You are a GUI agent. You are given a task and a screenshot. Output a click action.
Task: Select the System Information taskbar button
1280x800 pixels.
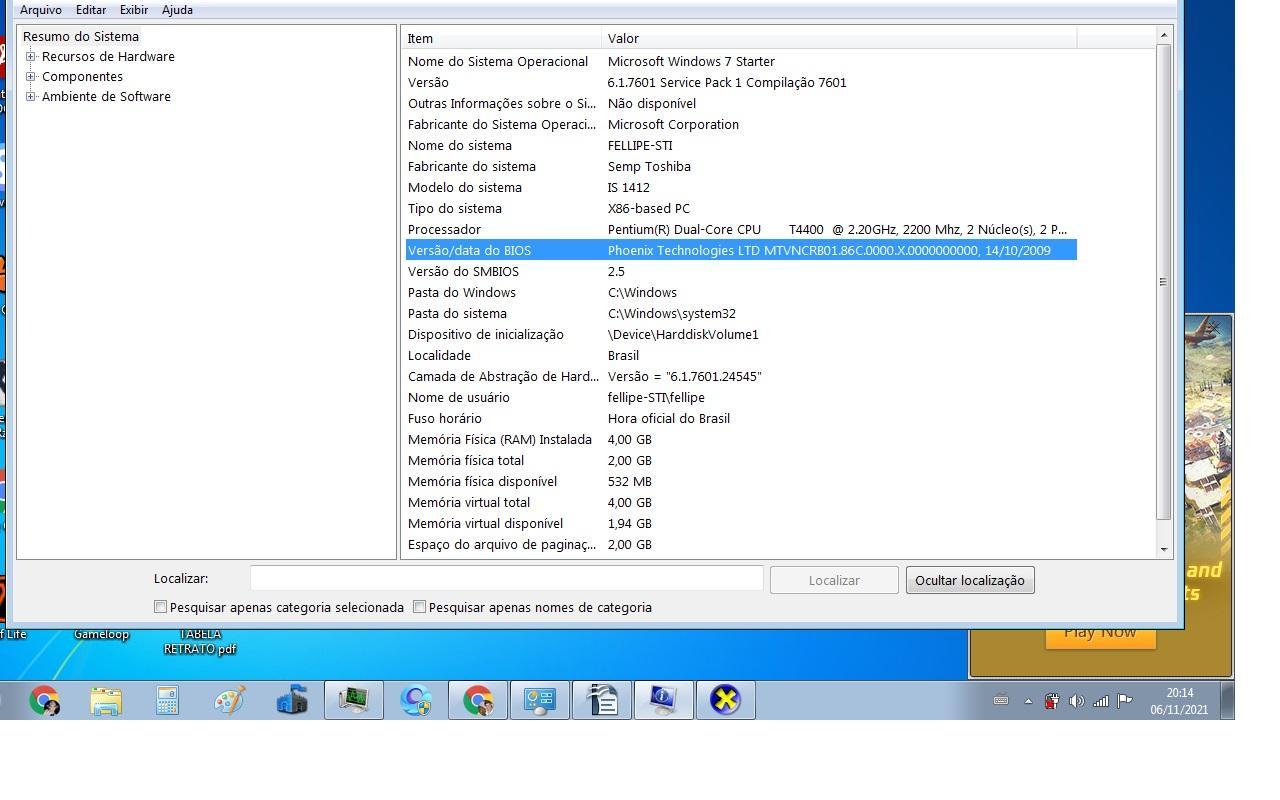664,700
